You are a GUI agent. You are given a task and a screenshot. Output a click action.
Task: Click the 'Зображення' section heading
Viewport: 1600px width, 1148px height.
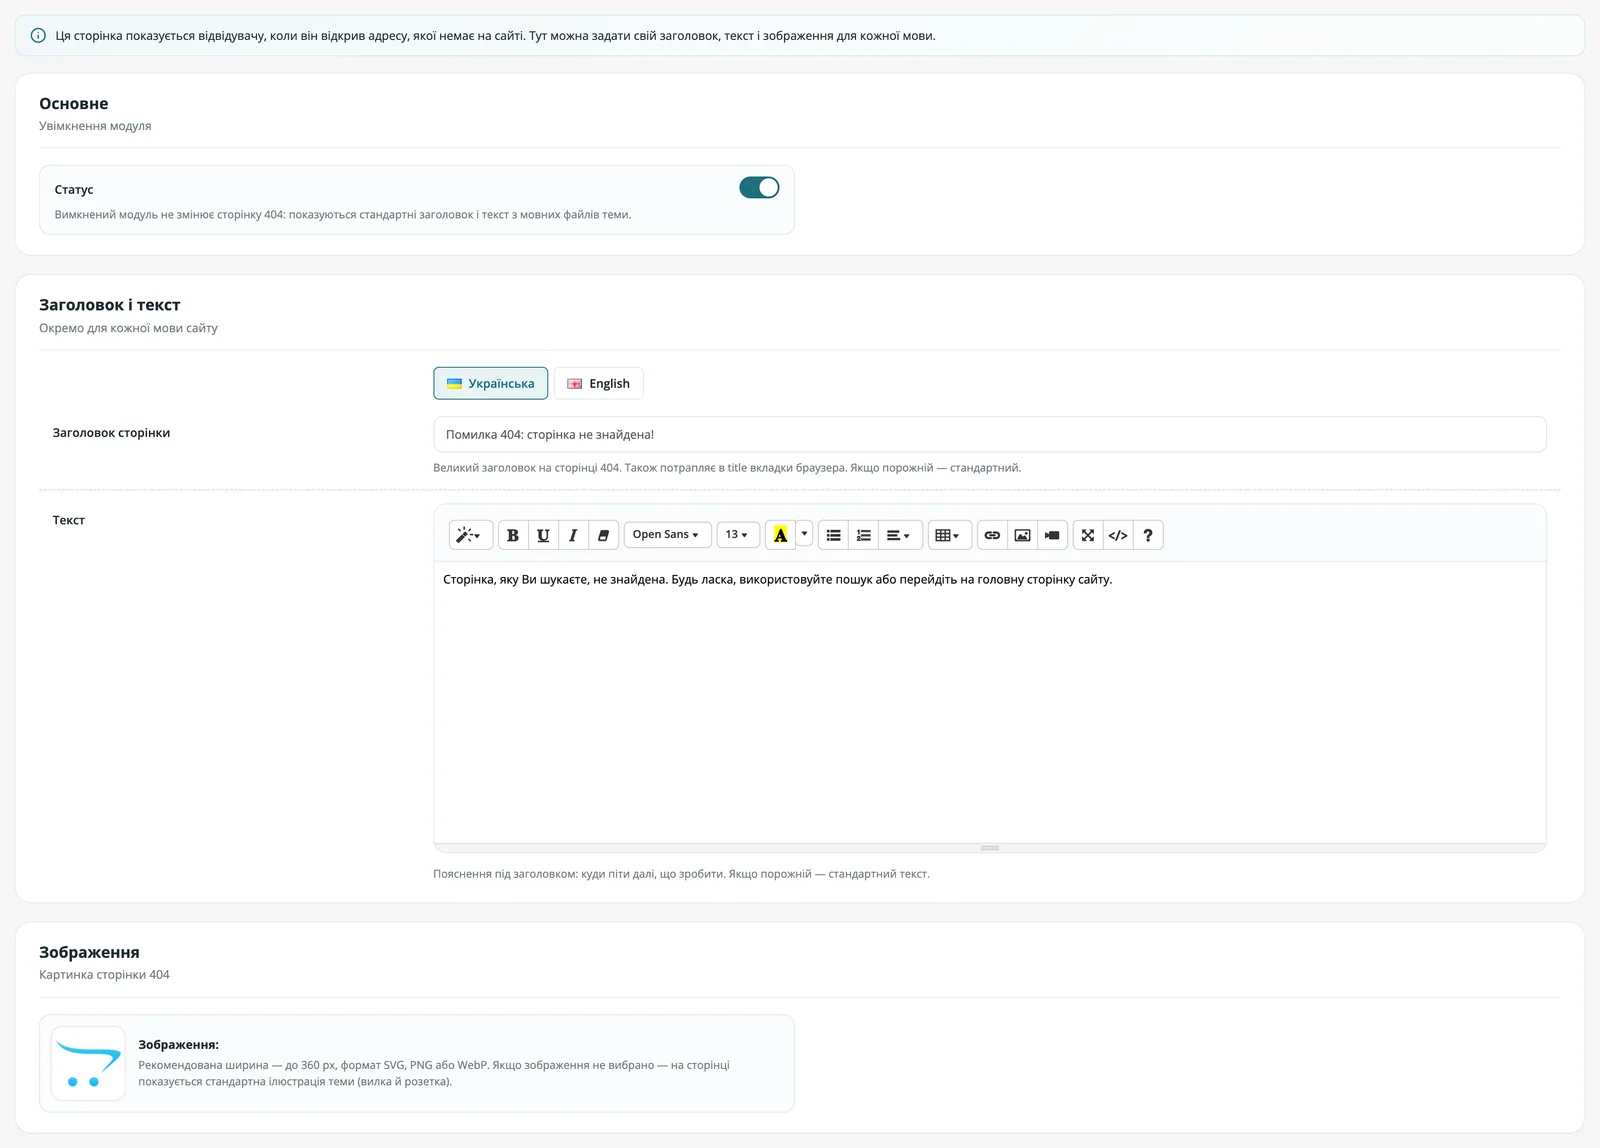click(x=89, y=952)
